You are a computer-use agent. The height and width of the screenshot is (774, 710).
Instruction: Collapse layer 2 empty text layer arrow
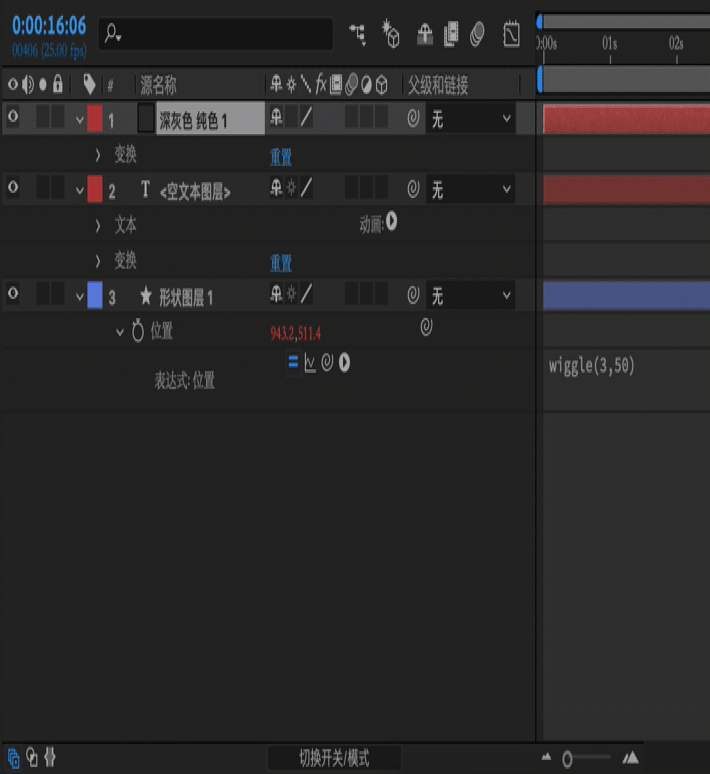point(79,191)
